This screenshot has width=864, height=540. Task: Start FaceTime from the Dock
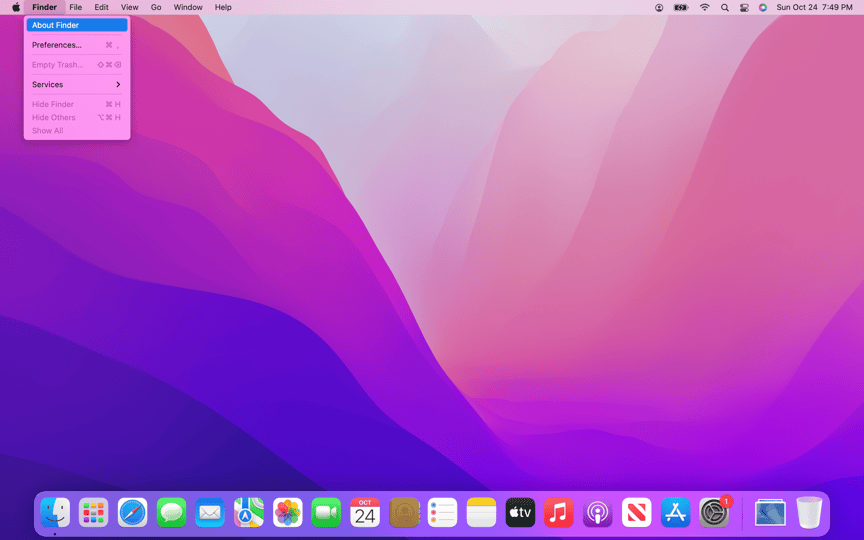[x=326, y=512]
